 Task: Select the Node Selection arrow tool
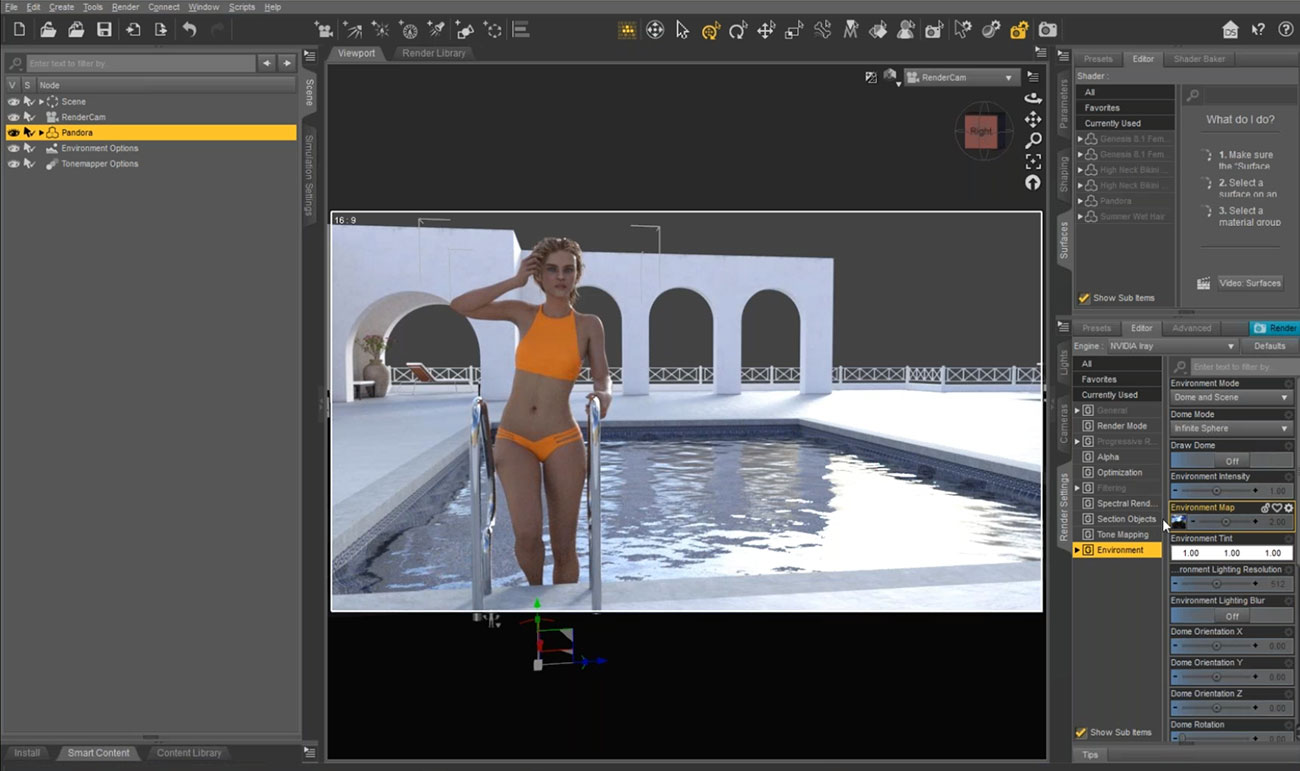(682, 30)
